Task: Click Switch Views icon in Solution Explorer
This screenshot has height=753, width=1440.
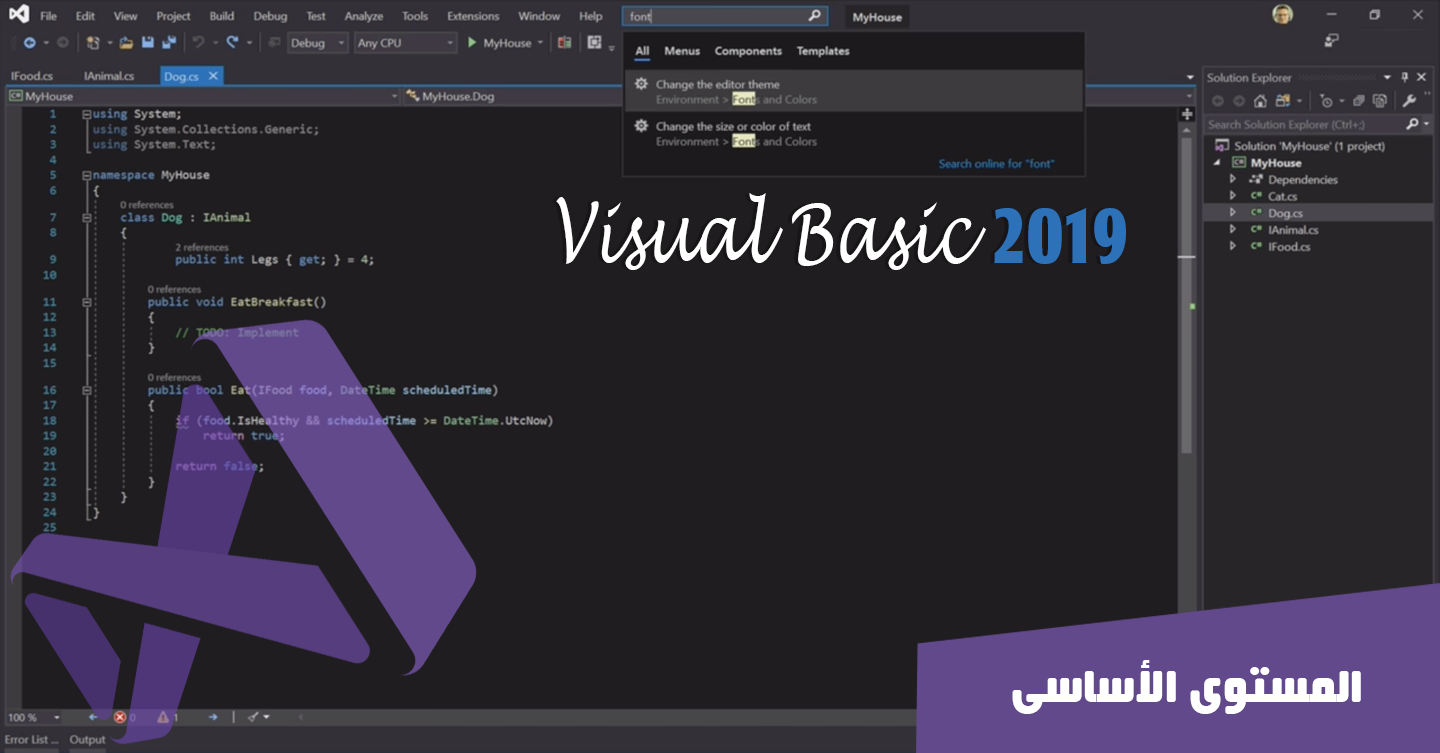Action: [x=1281, y=101]
